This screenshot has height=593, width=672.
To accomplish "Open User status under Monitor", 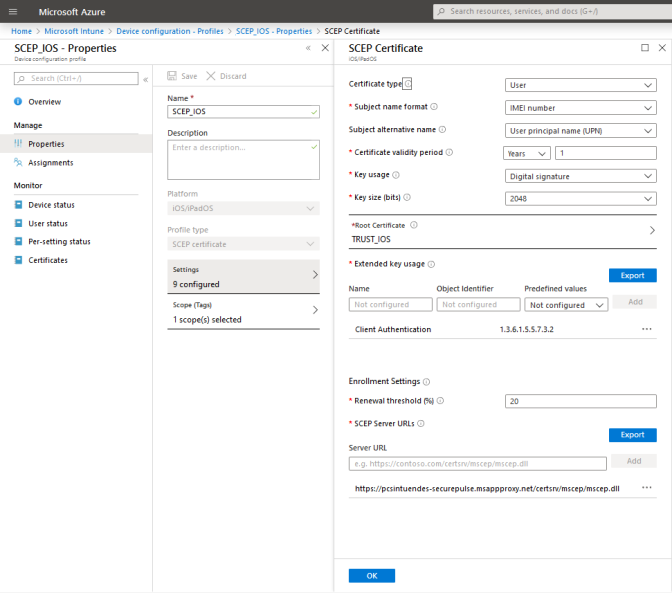I will (48, 223).
